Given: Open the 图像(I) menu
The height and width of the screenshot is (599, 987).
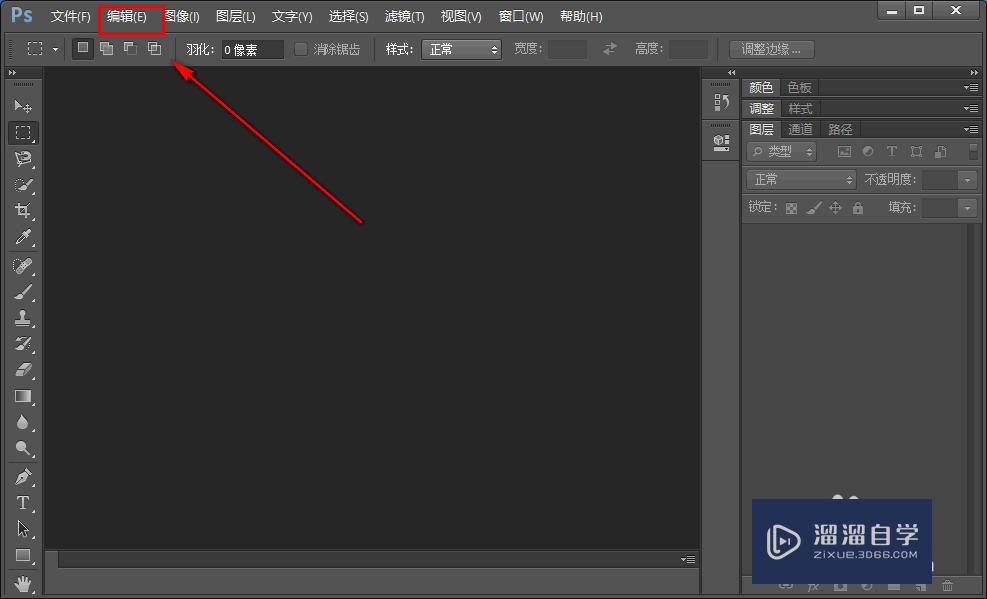Looking at the screenshot, I should 182,17.
